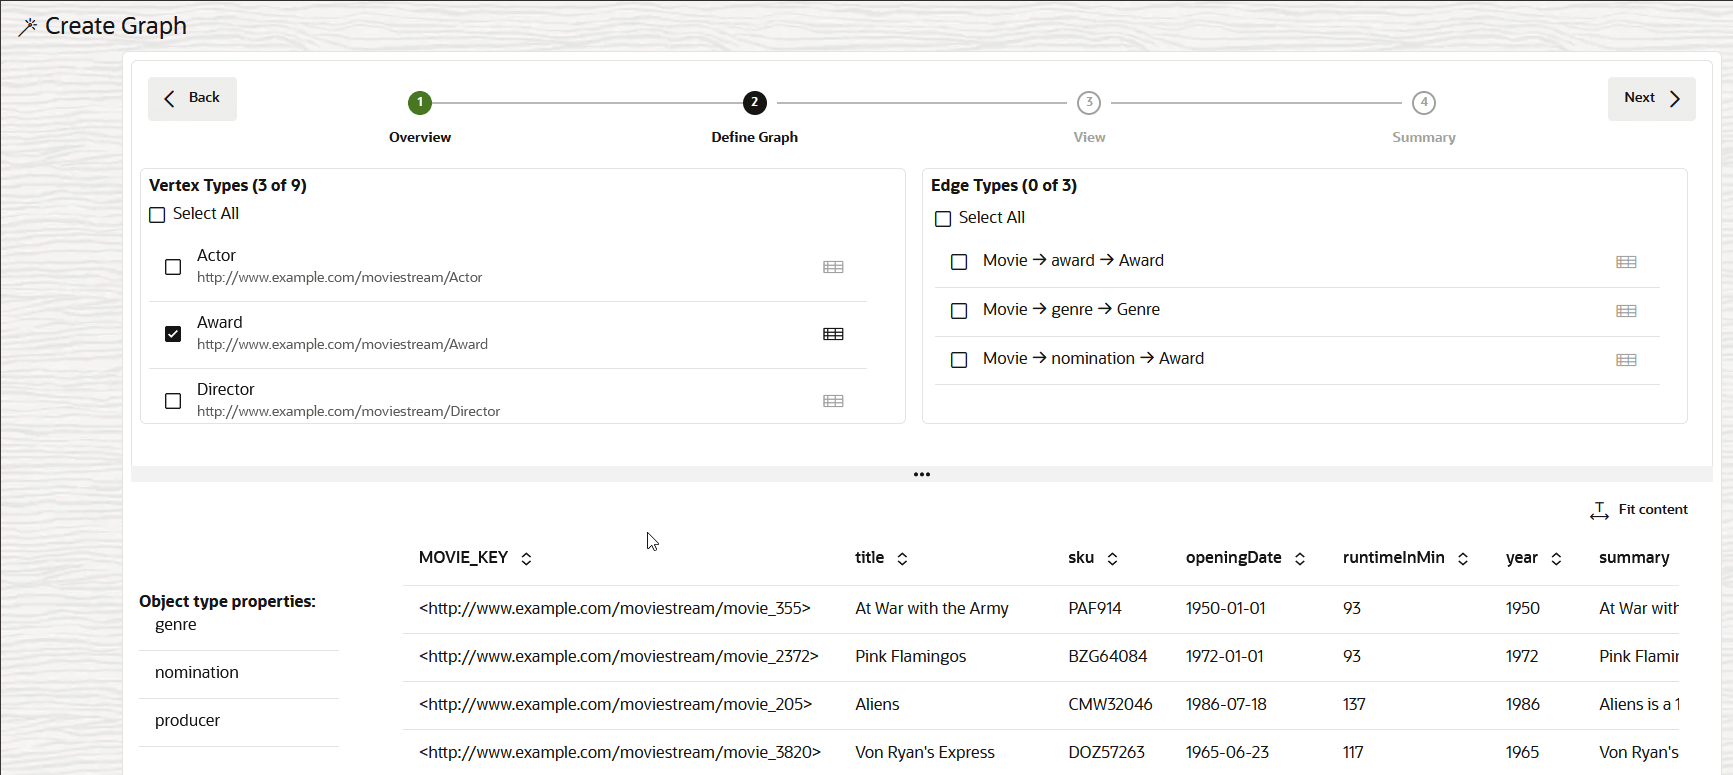Check Movie award Award edge type
The height and width of the screenshot is (775, 1733).
click(x=959, y=262)
